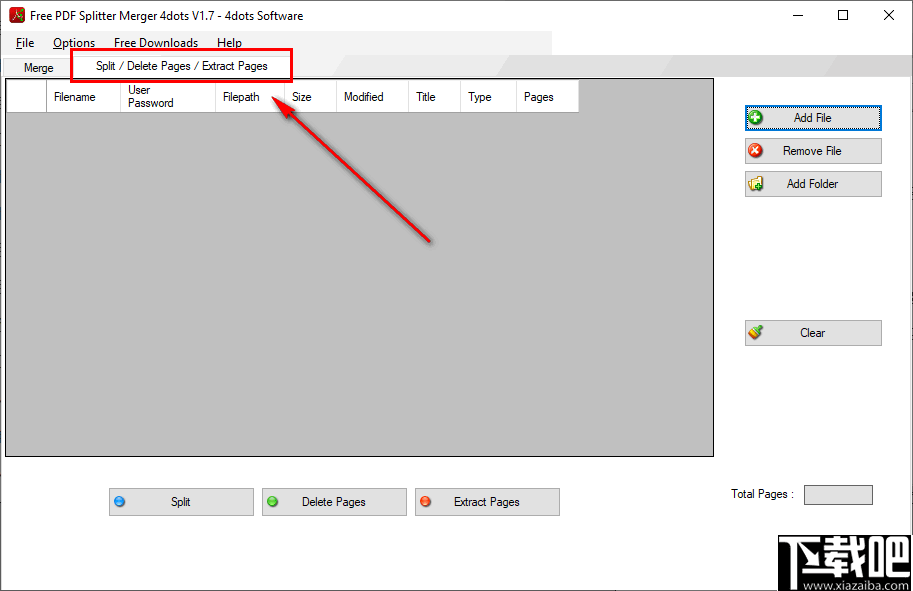Open the File menu

click(x=24, y=42)
